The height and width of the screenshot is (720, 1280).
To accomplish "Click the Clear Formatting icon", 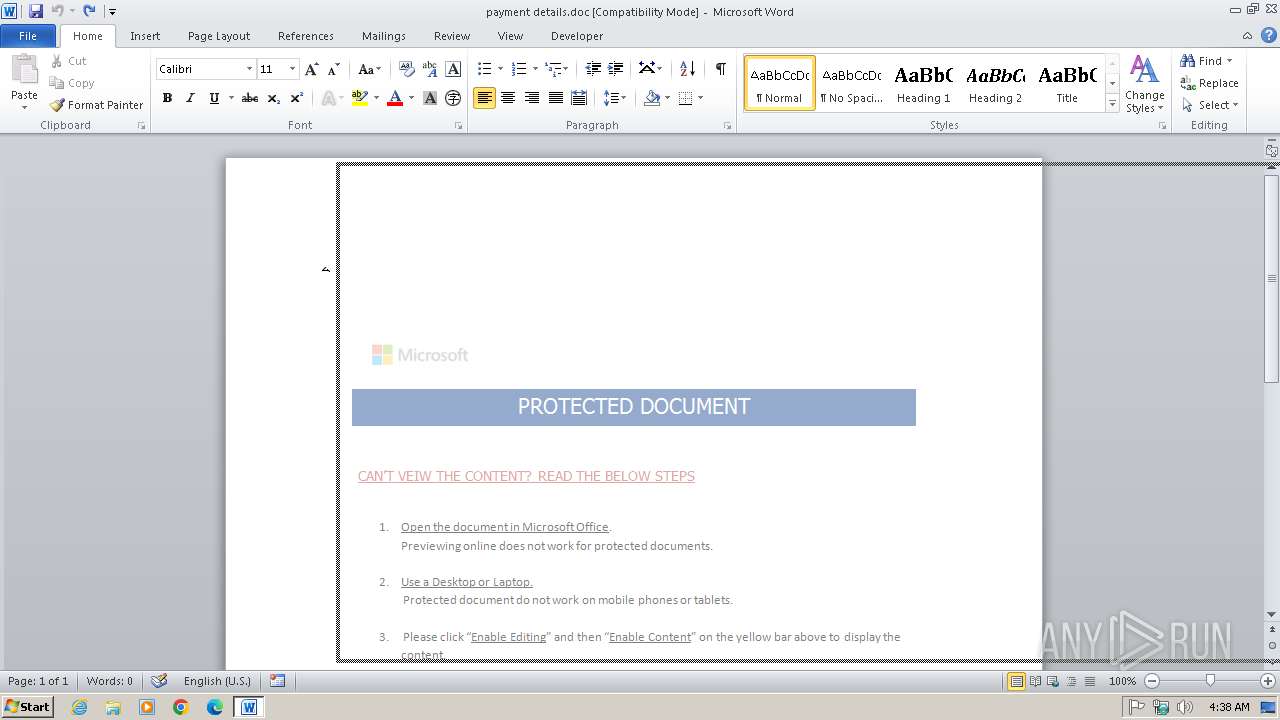I will click(x=407, y=69).
